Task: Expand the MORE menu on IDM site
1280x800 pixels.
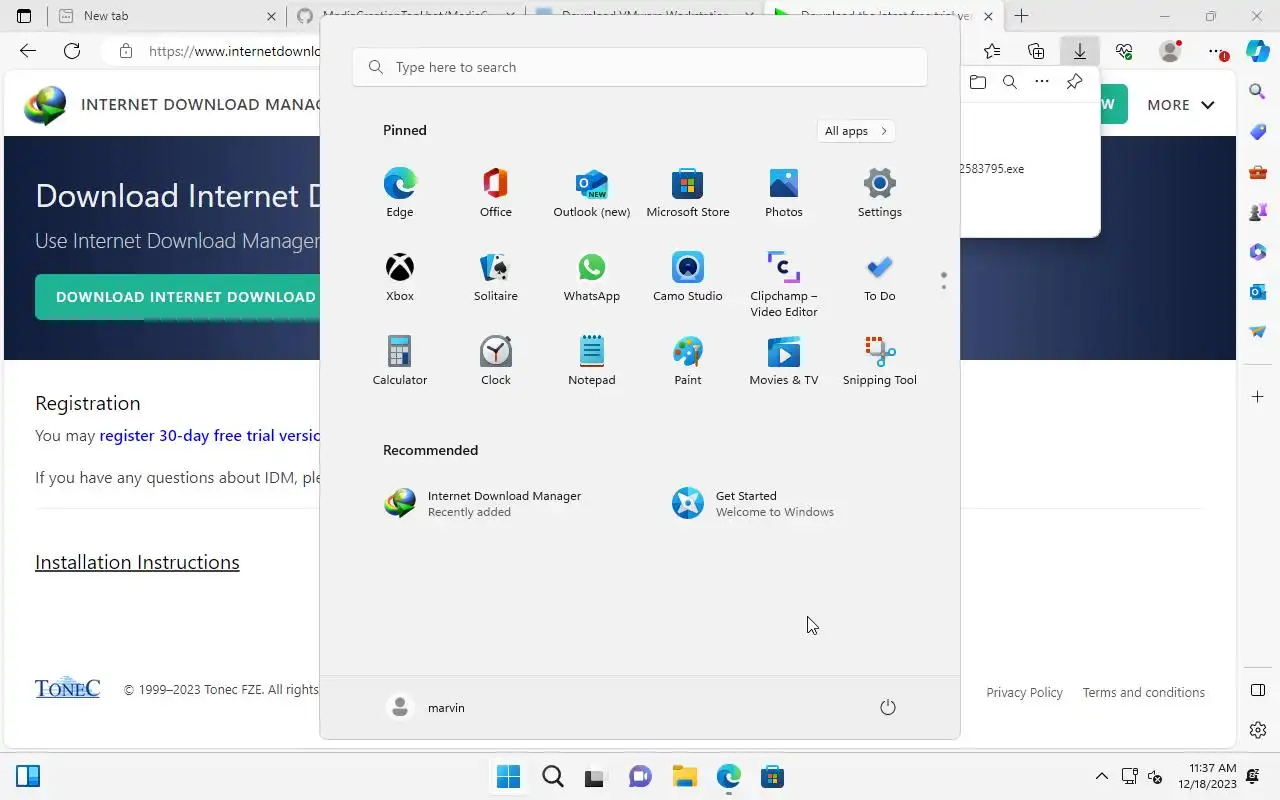Action: (x=1181, y=105)
